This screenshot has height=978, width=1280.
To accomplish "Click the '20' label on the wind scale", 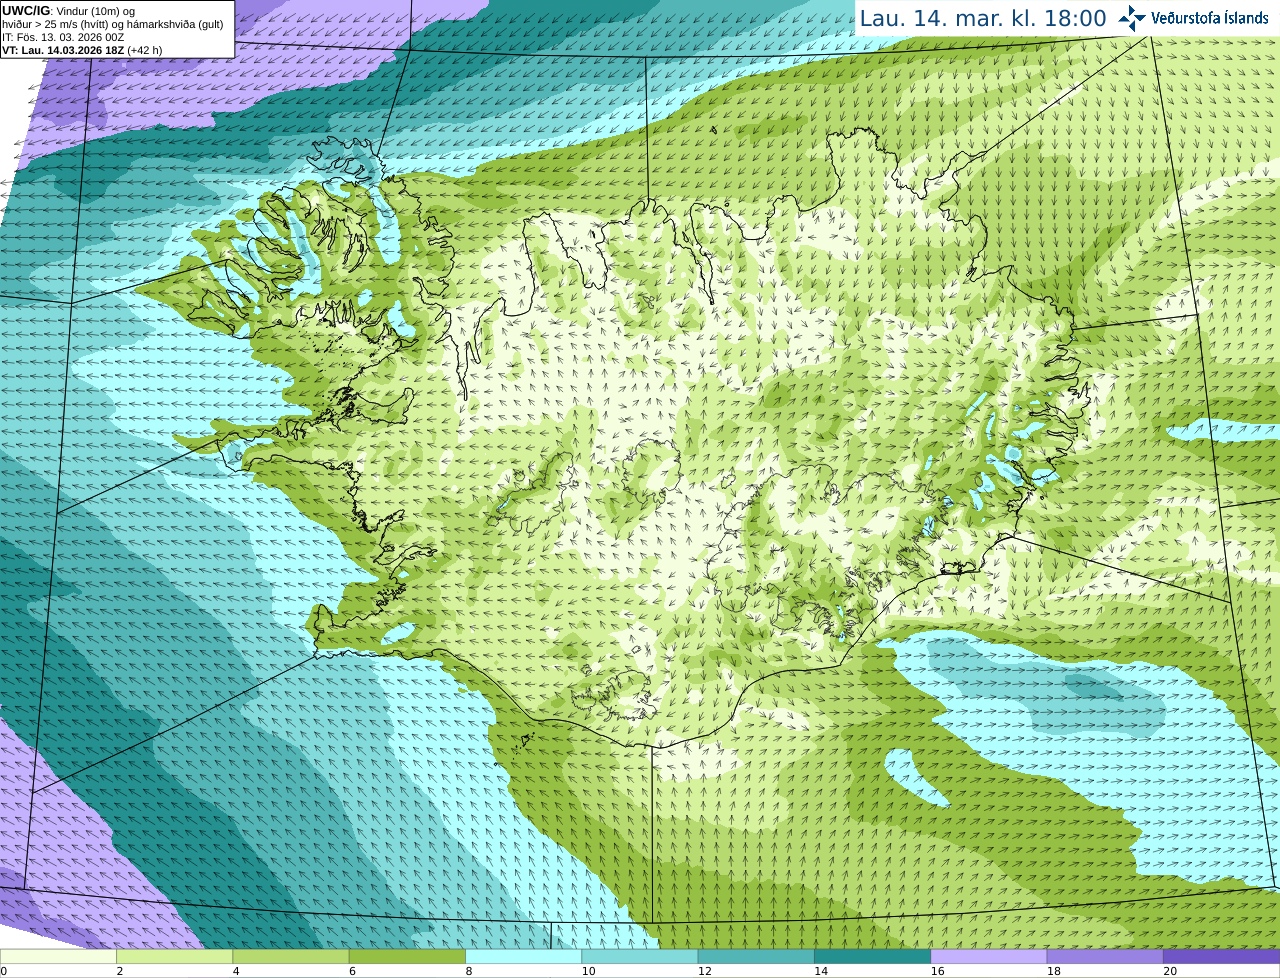I will [1170, 971].
